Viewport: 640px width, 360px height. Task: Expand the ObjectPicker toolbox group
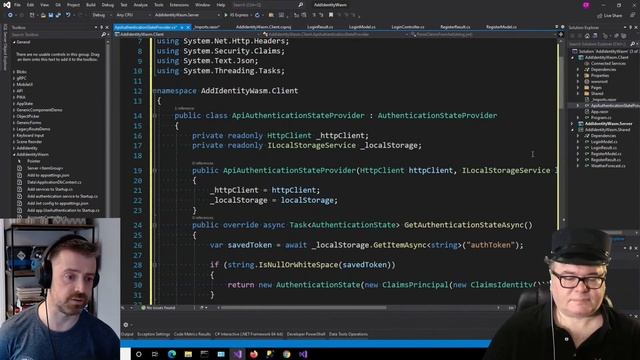click(x=14, y=116)
